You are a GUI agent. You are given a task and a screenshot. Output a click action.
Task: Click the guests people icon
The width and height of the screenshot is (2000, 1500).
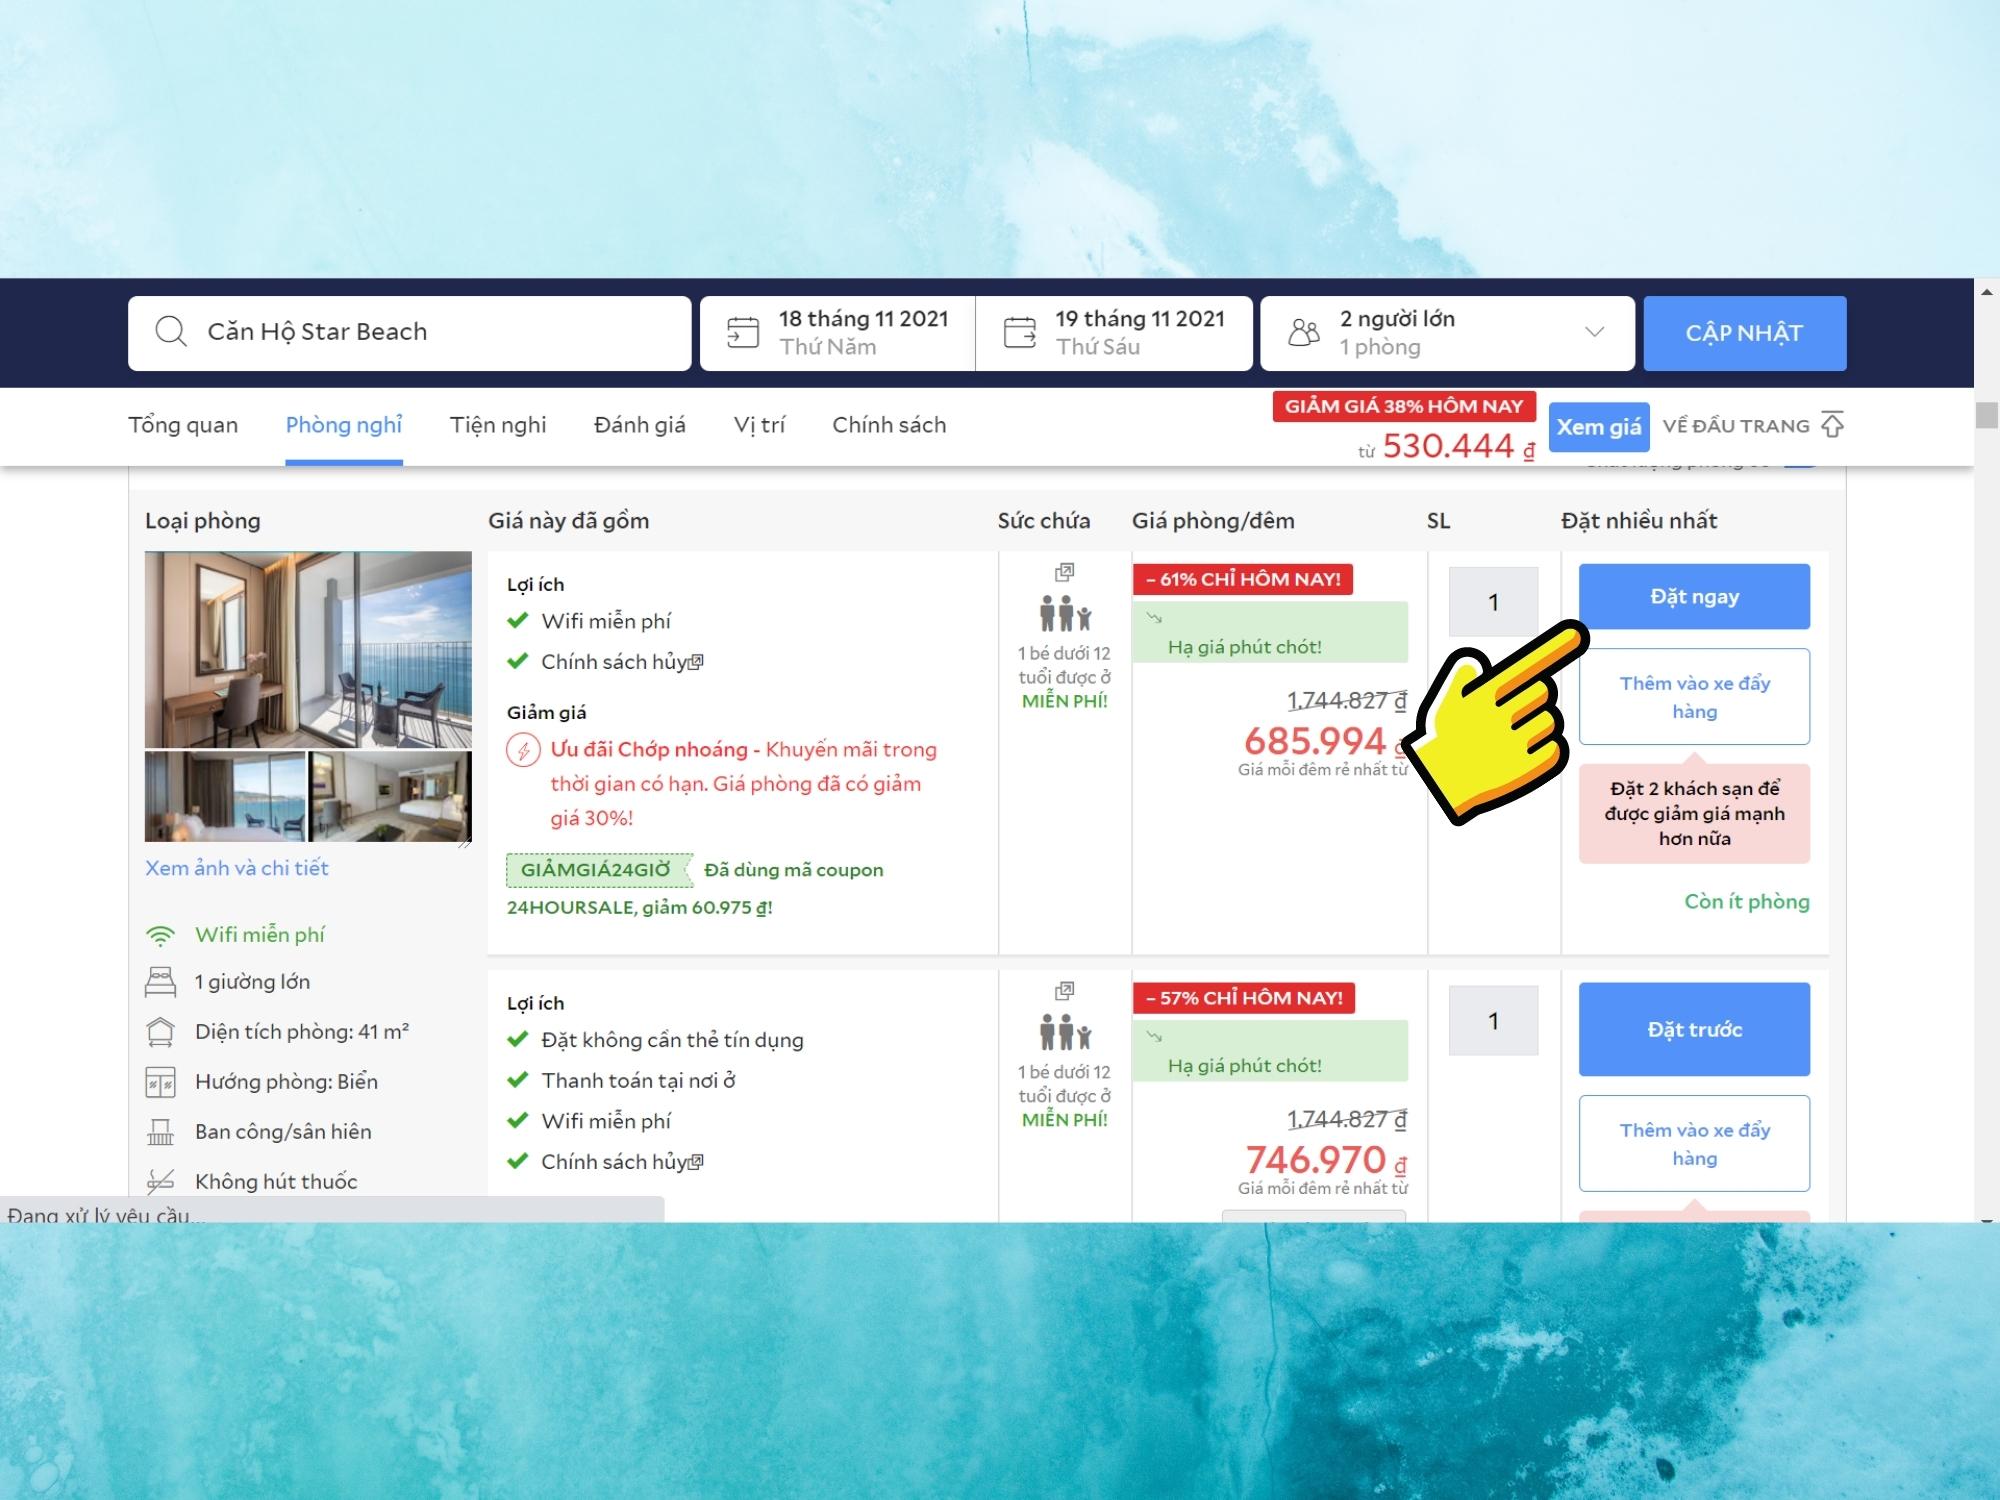(x=1303, y=332)
